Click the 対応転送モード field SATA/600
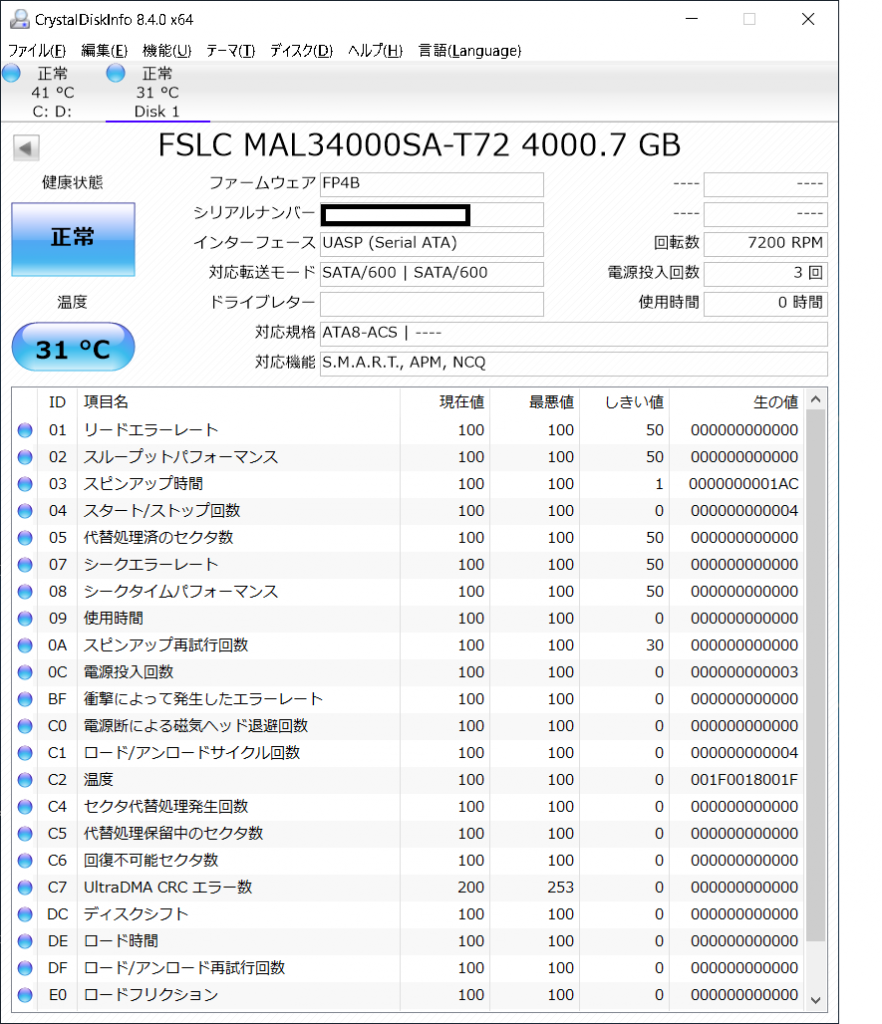 pyautogui.click(x=432, y=274)
